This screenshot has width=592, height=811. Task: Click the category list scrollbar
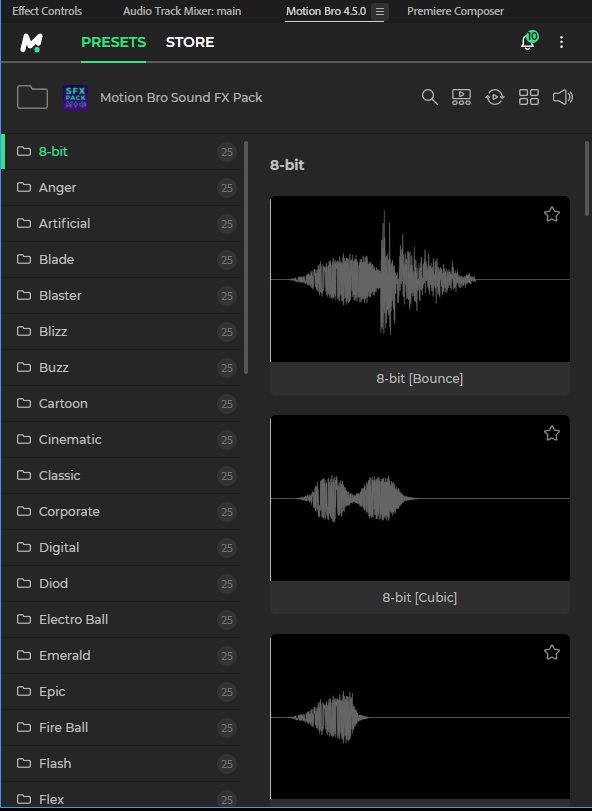[246, 257]
